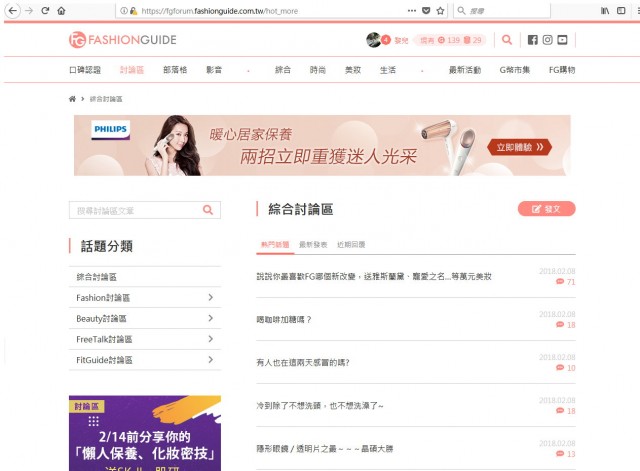Click the forum search magnifier icon

click(208, 210)
